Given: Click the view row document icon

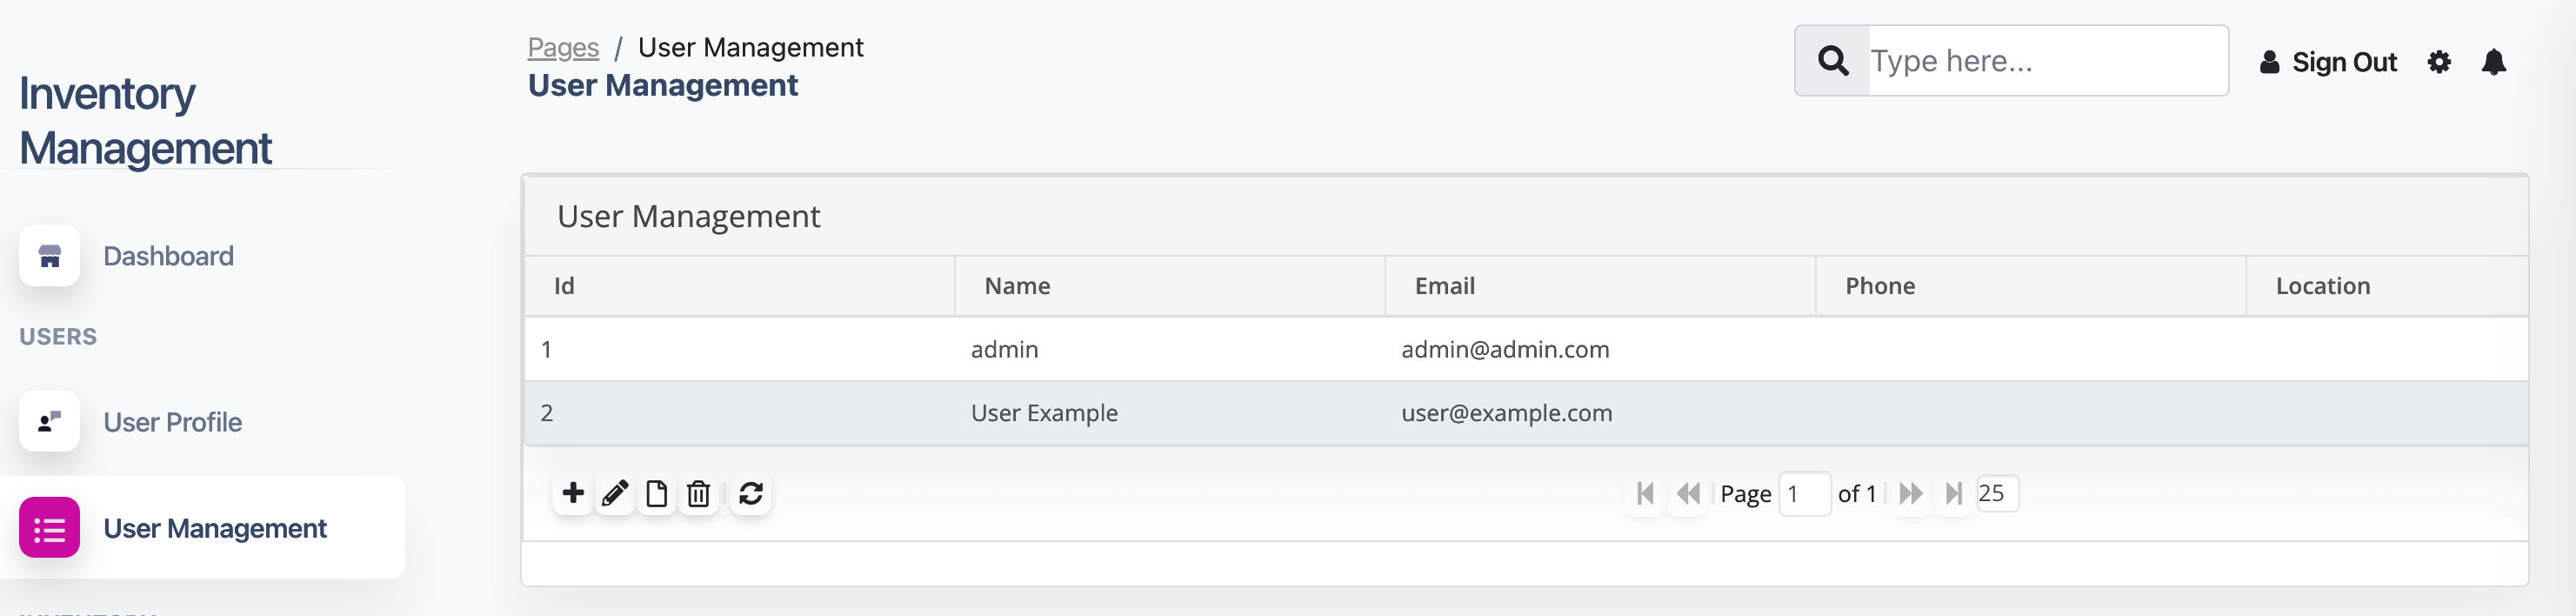Looking at the screenshot, I should pos(657,494).
